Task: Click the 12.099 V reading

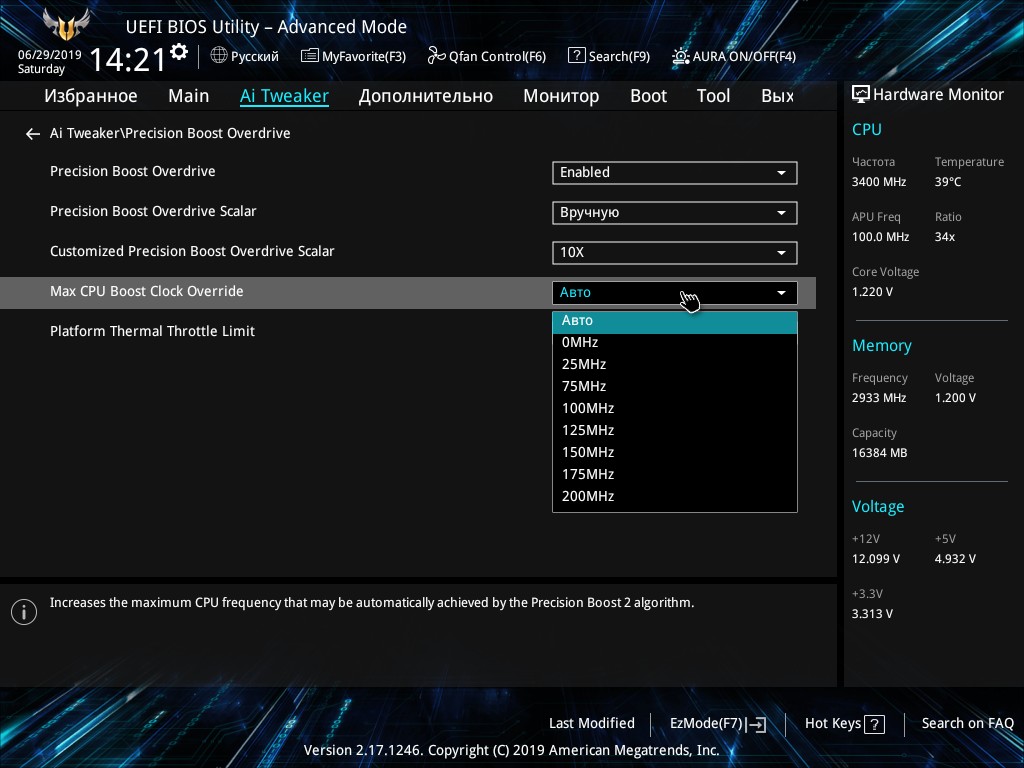Action: coord(876,559)
